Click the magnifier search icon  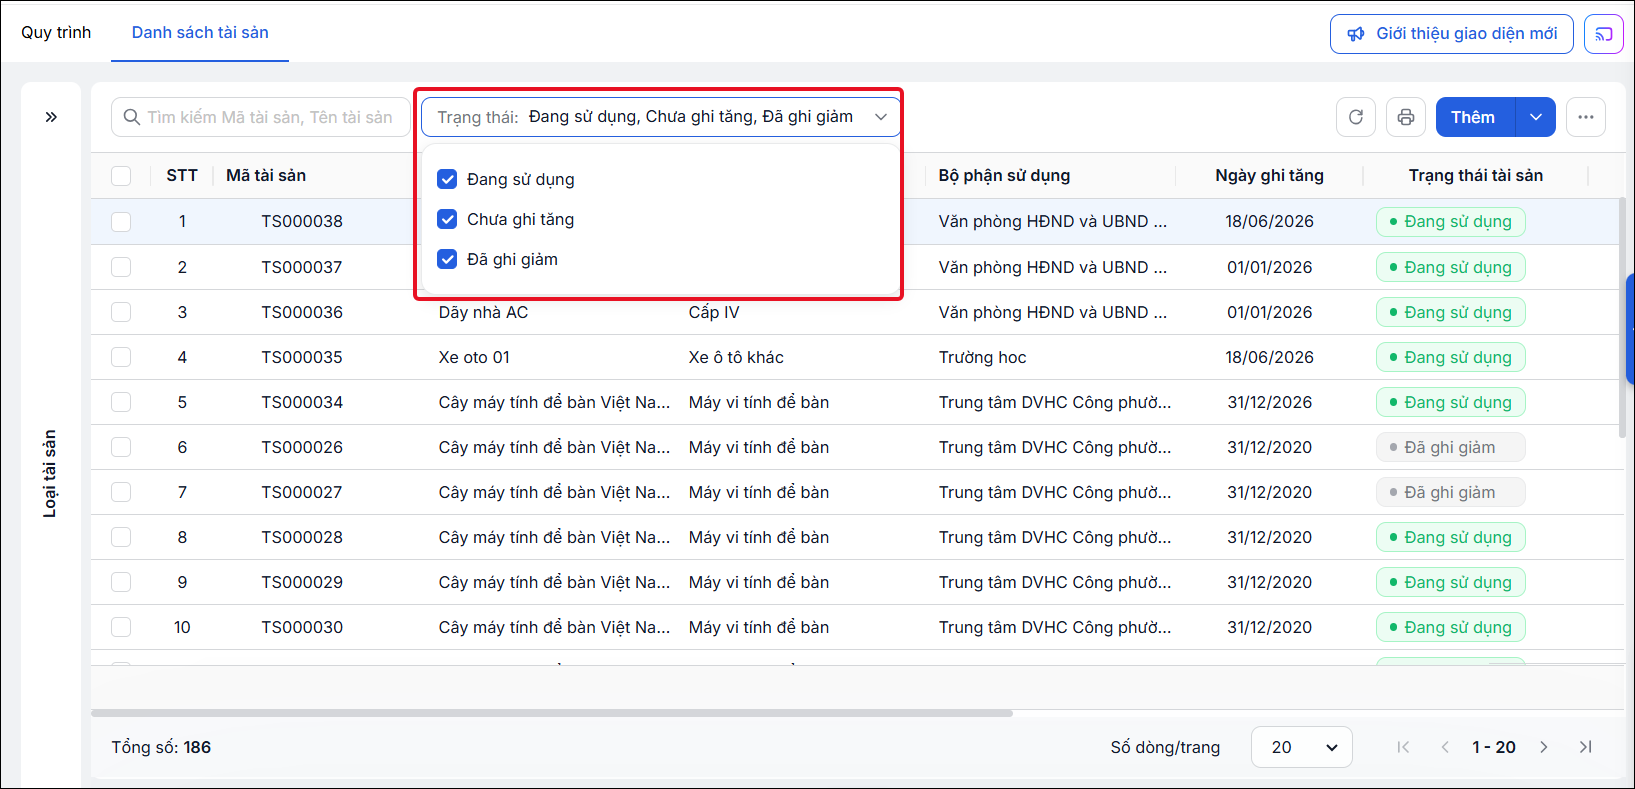pyautogui.click(x=132, y=117)
